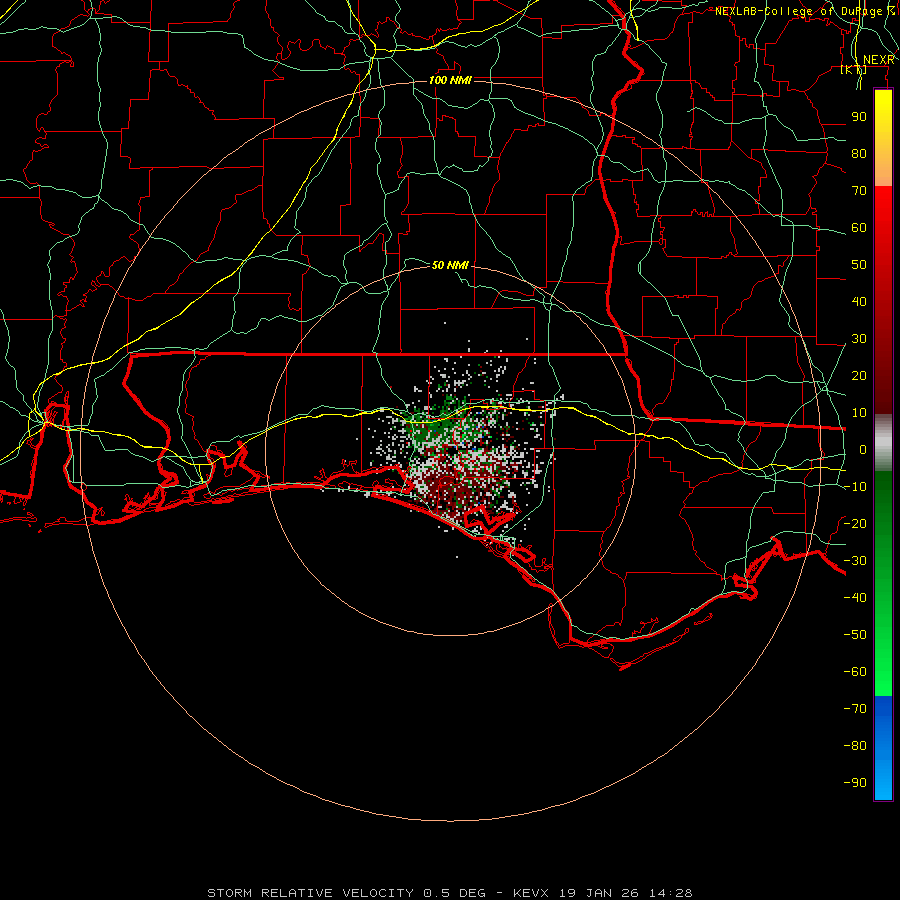Click the -90 value on velocity scale
This screenshot has width=900, height=900.
click(x=855, y=783)
